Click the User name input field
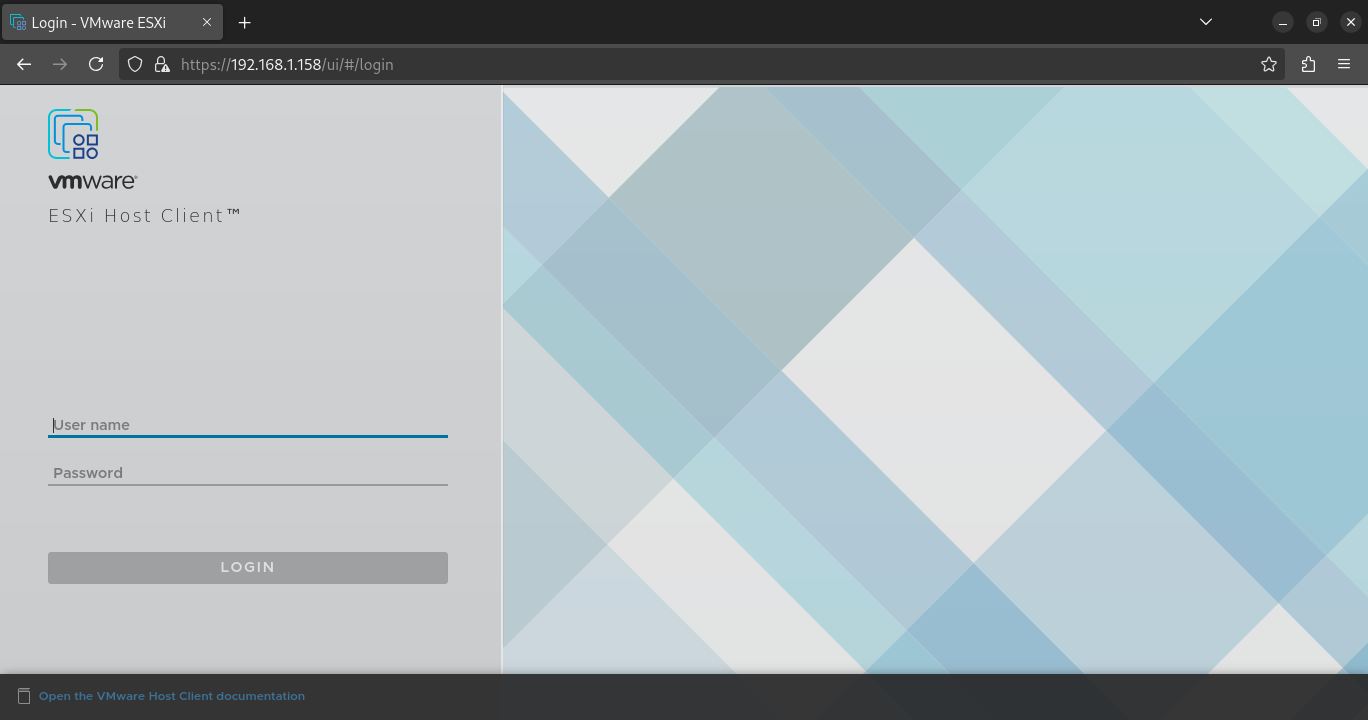 click(x=247, y=425)
